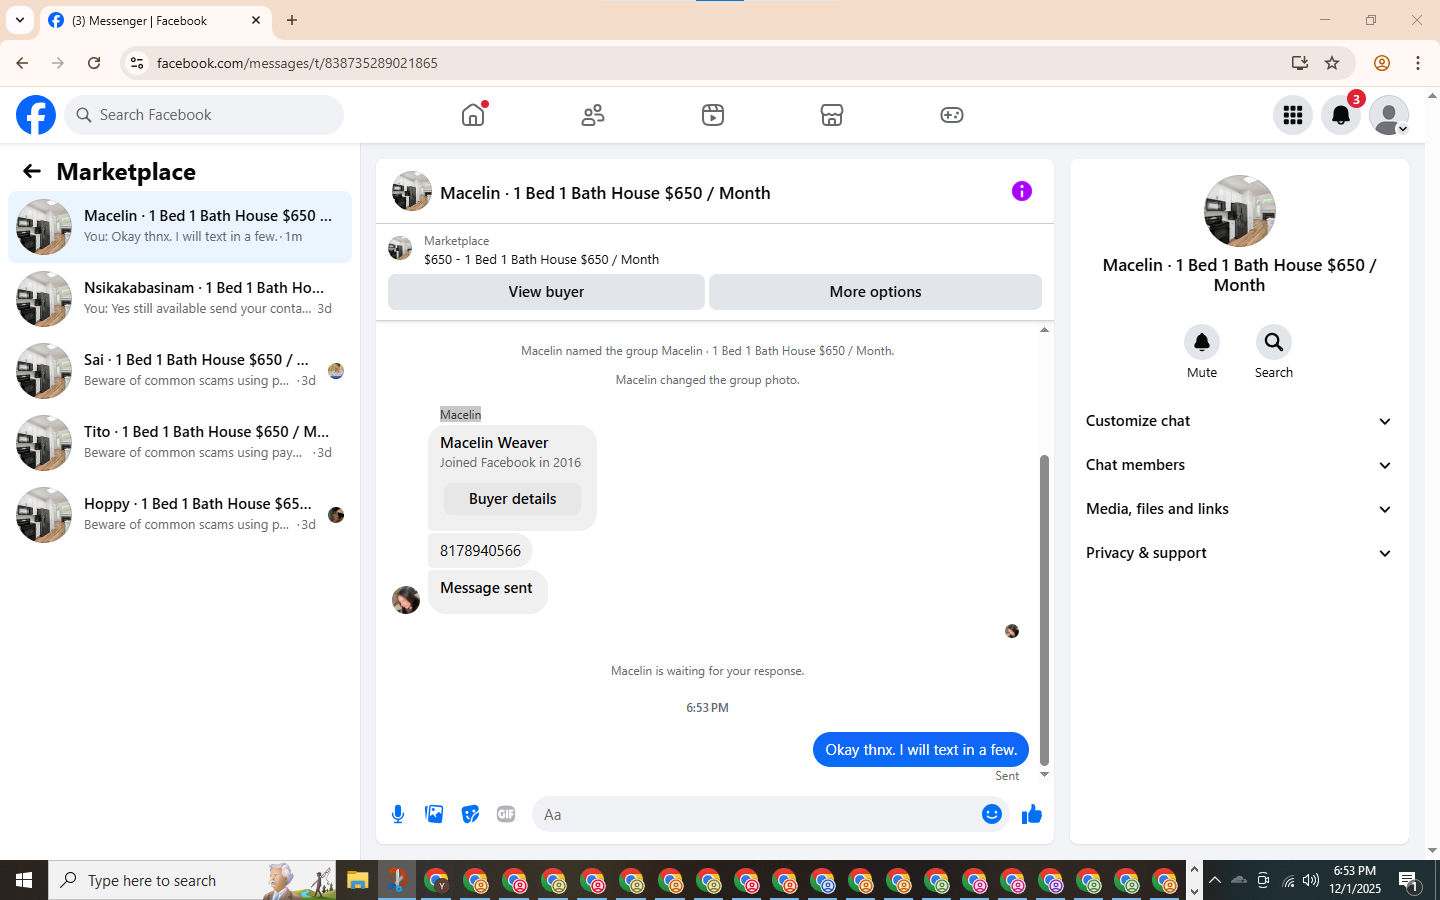Choose a sticker from the sticker icon
The height and width of the screenshot is (900, 1440).
point(470,814)
